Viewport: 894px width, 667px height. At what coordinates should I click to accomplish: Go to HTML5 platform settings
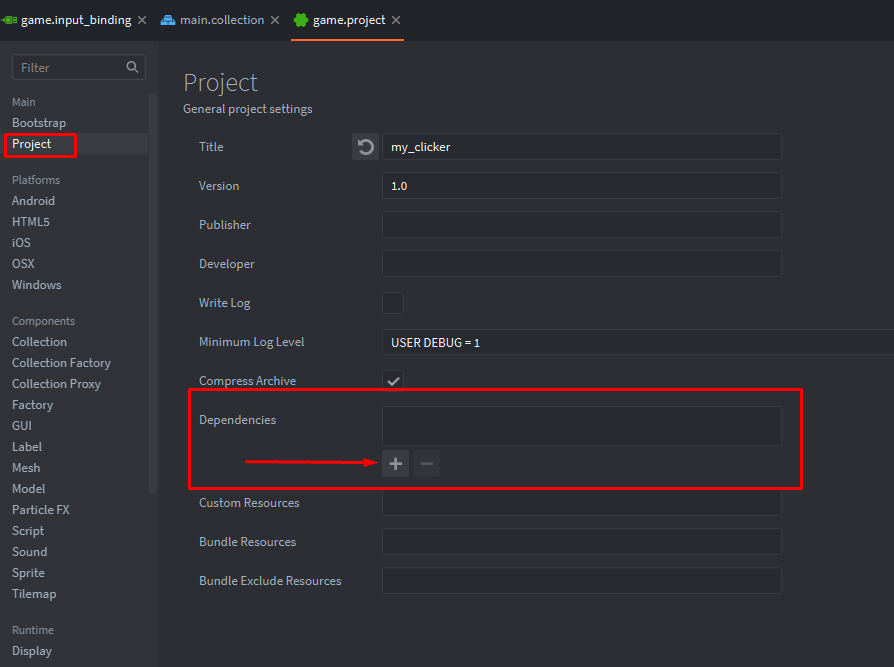pos(31,222)
